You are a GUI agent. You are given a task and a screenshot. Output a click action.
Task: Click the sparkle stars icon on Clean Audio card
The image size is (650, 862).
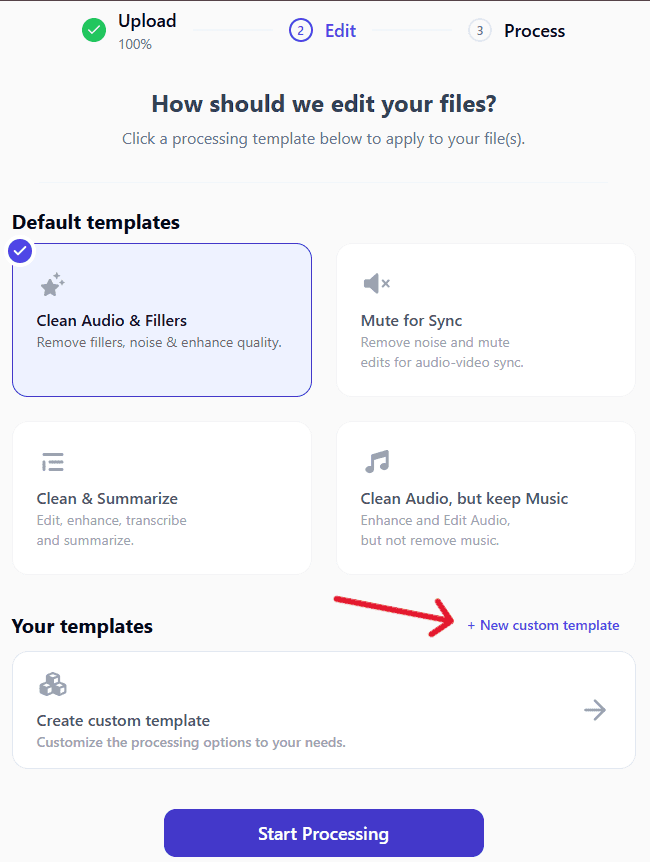coord(53,284)
